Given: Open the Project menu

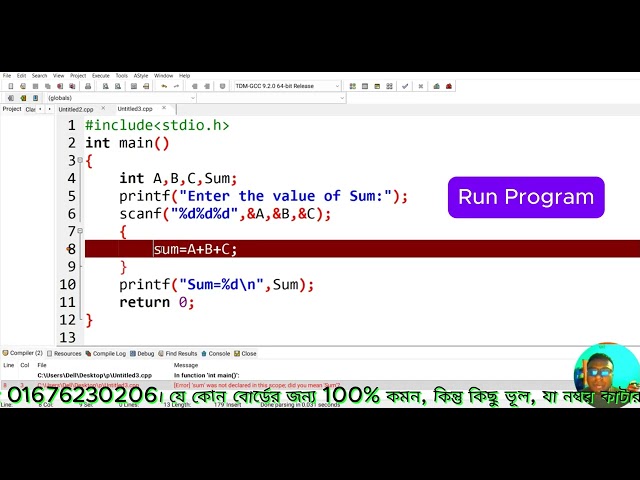Looking at the screenshot, I should (78, 76).
